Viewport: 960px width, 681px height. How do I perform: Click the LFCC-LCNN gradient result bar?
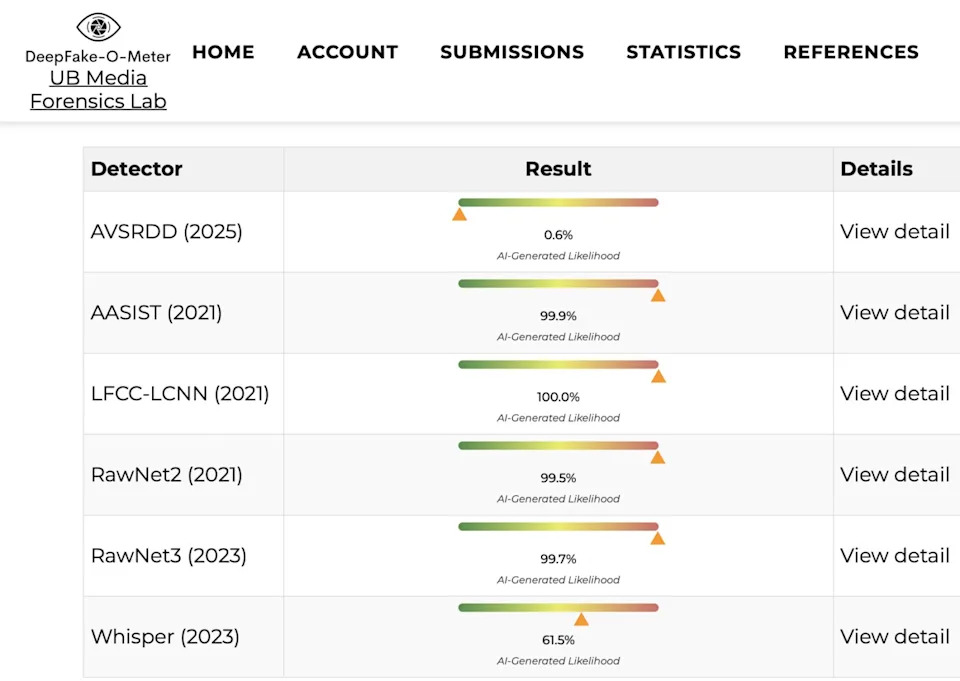[557, 364]
